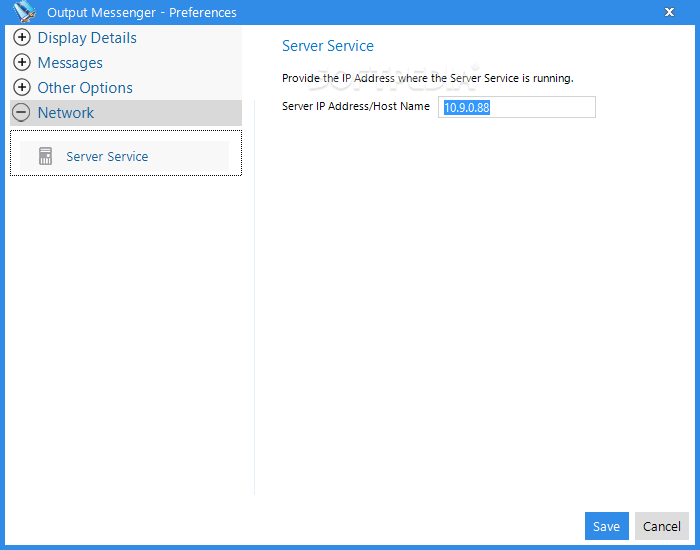Expand the Display Details section
The height and width of the screenshot is (550, 700).
(21, 38)
